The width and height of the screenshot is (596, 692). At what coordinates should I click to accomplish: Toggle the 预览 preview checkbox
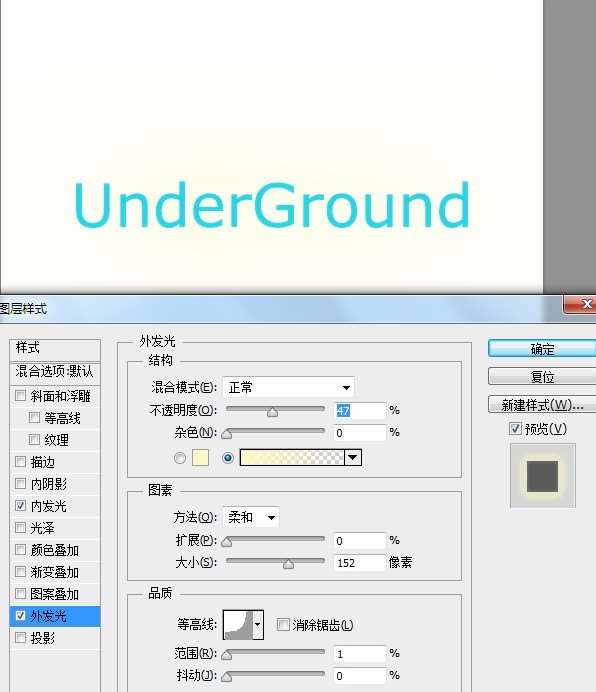click(x=515, y=428)
